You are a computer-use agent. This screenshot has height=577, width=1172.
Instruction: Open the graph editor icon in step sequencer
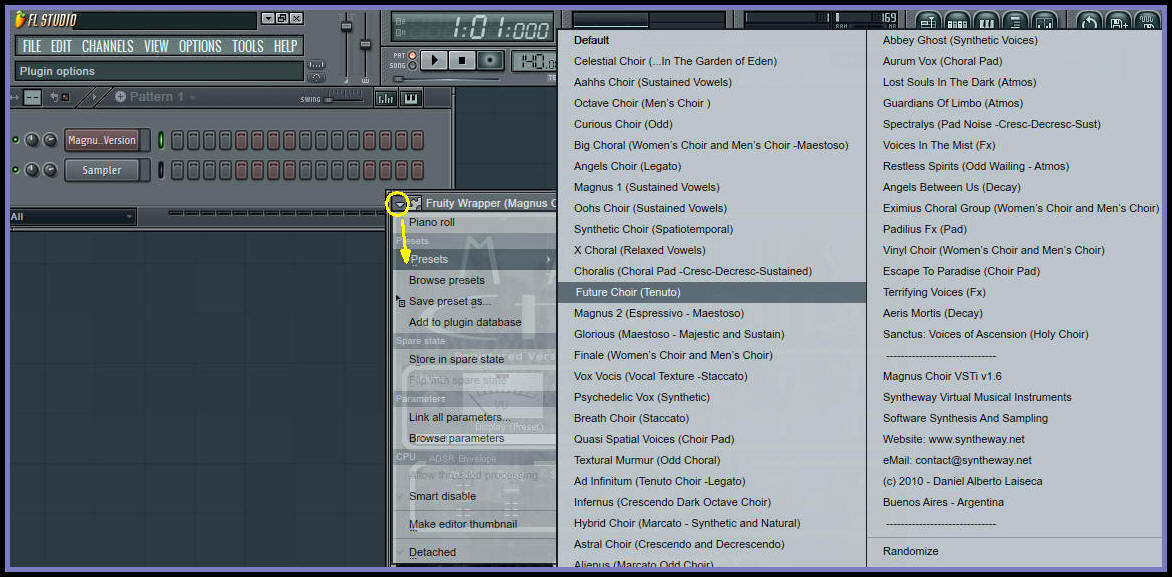(x=386, y=98)
